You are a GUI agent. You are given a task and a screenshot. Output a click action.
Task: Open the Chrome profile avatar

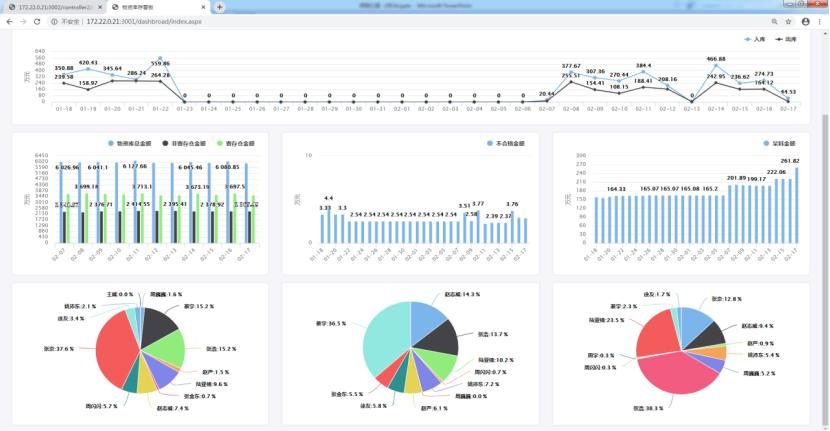coord(805,21)
